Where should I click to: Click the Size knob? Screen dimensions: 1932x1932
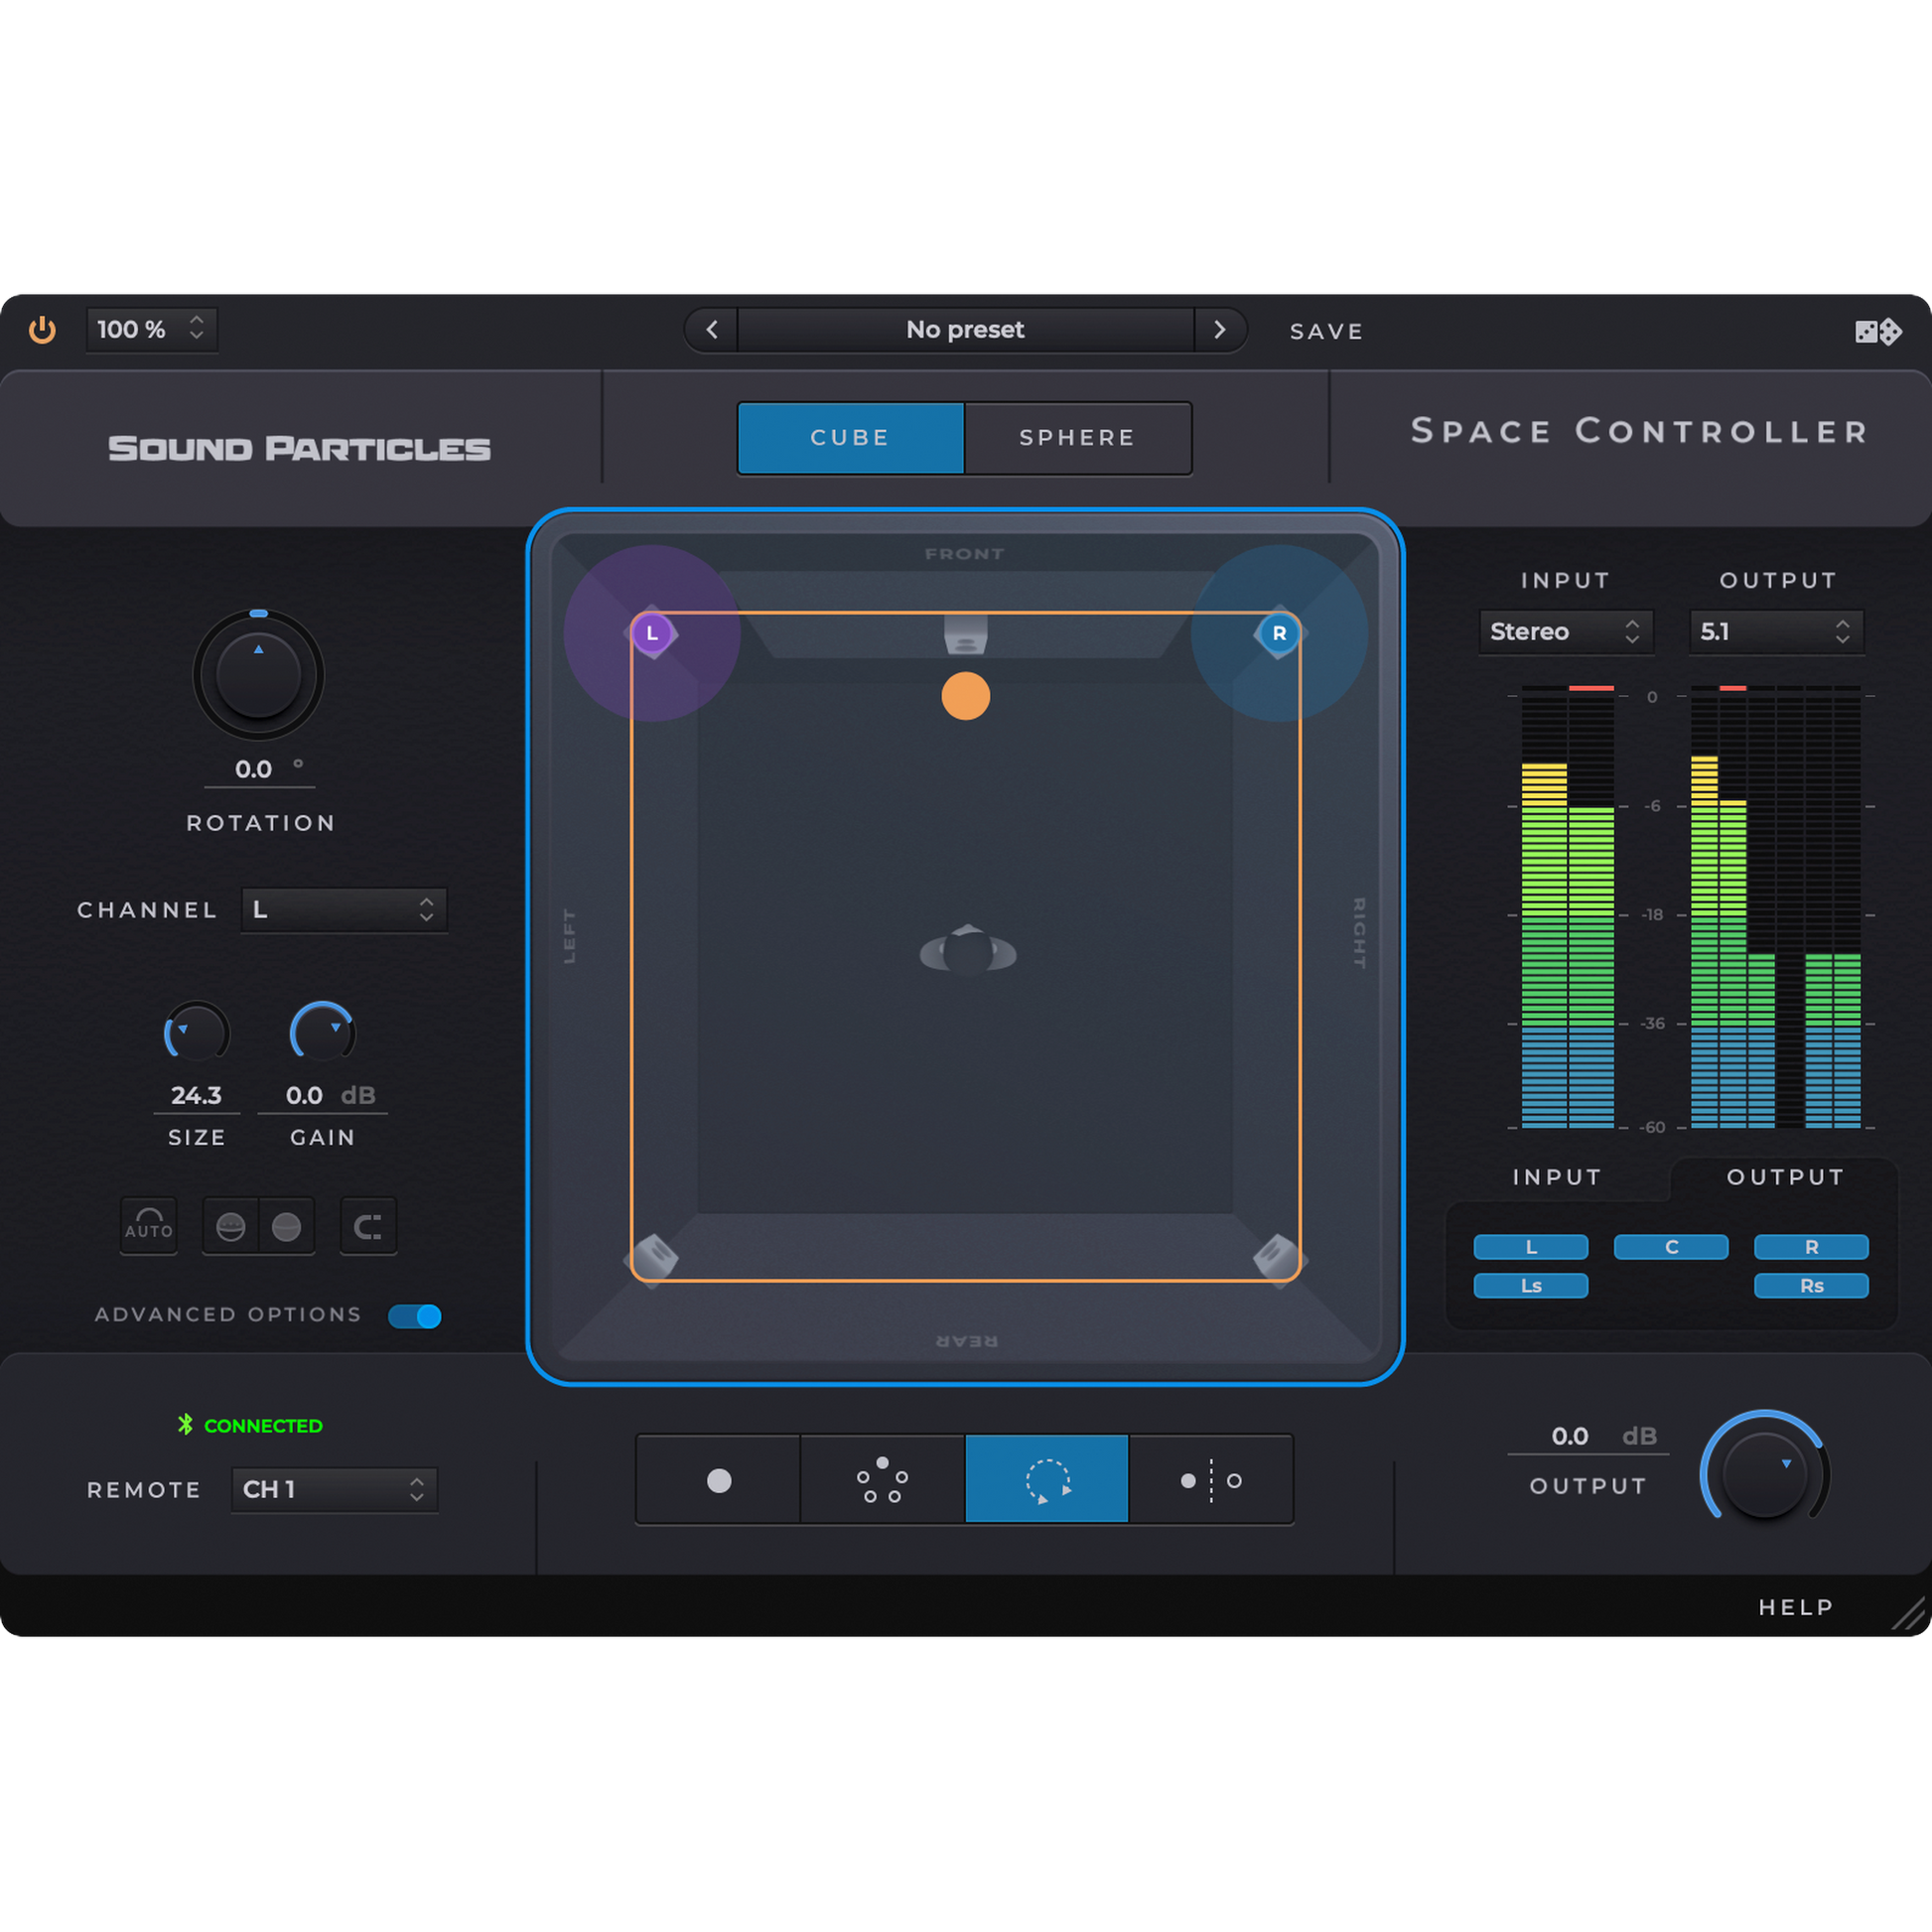[x=197, y=1033]
